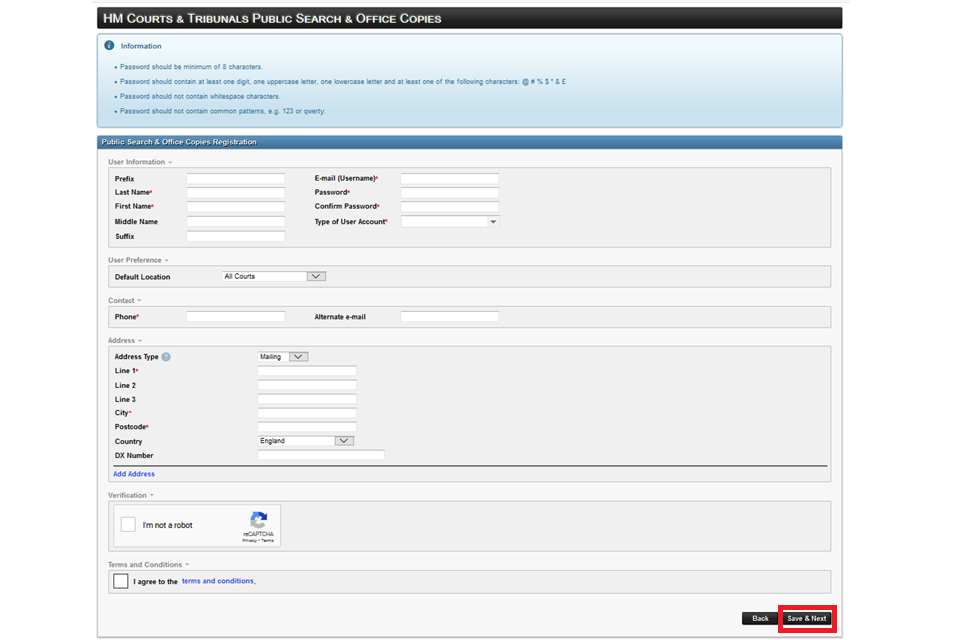This screenshot has width=960, height=640.
Task: Click the Back button
Action: click(760, 618)
